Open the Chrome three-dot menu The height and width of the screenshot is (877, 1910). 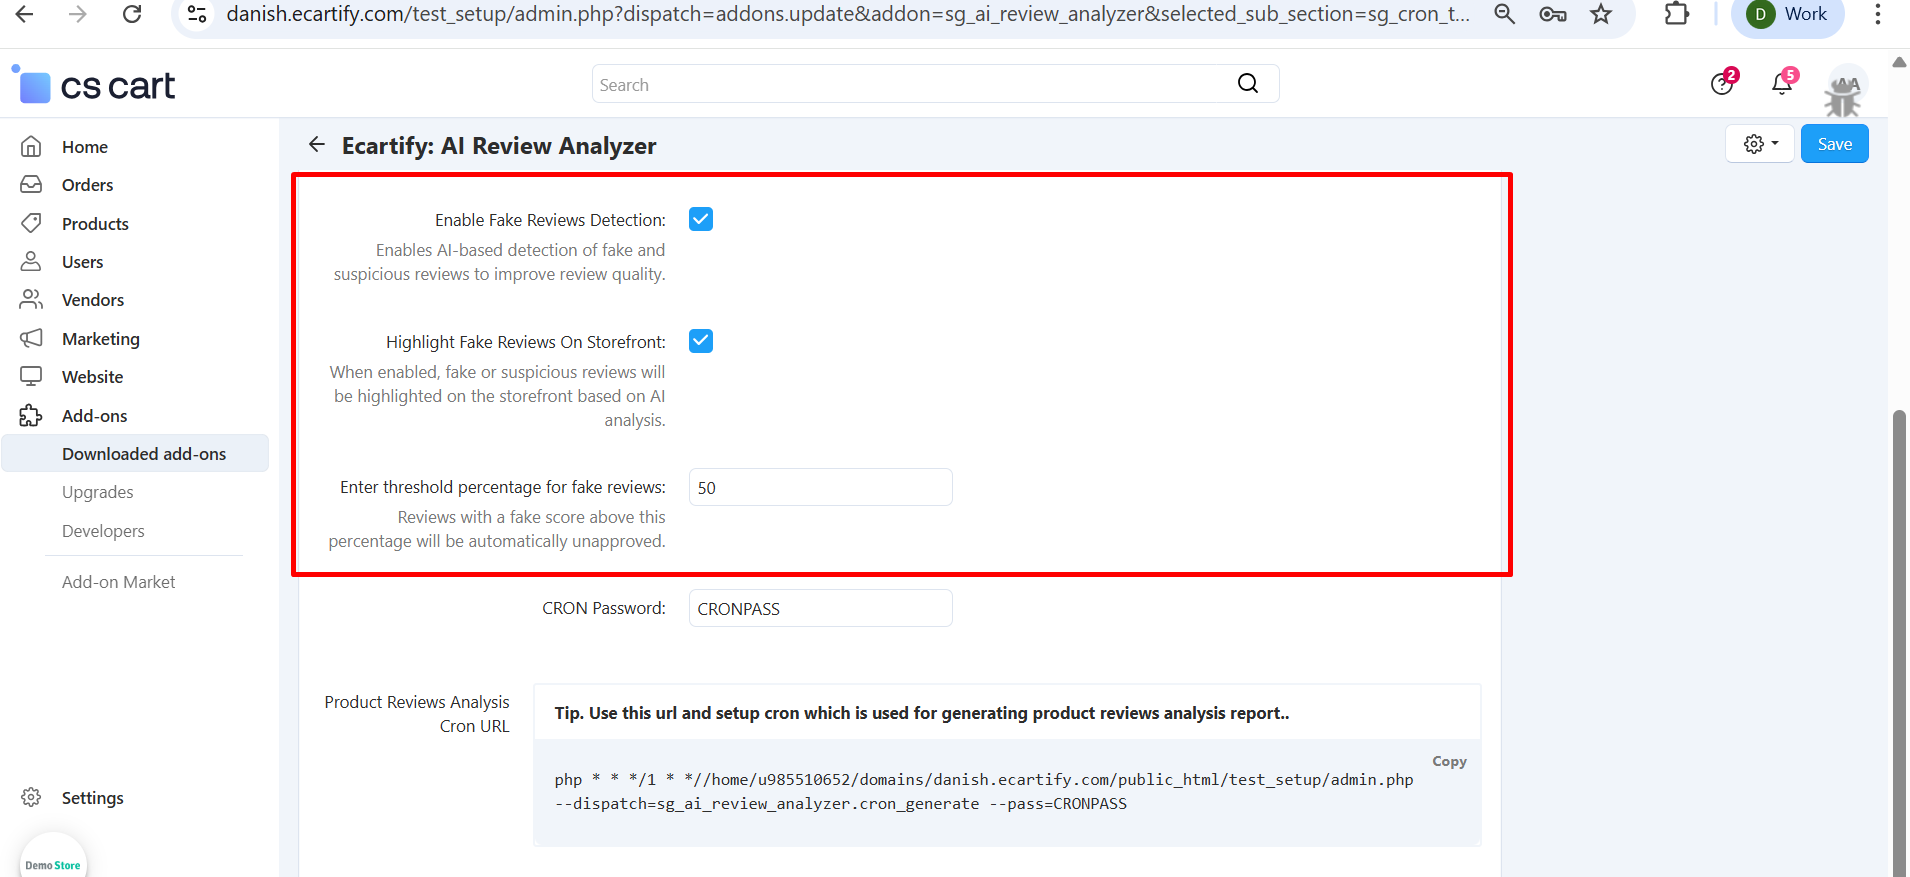coord(1877,14)
